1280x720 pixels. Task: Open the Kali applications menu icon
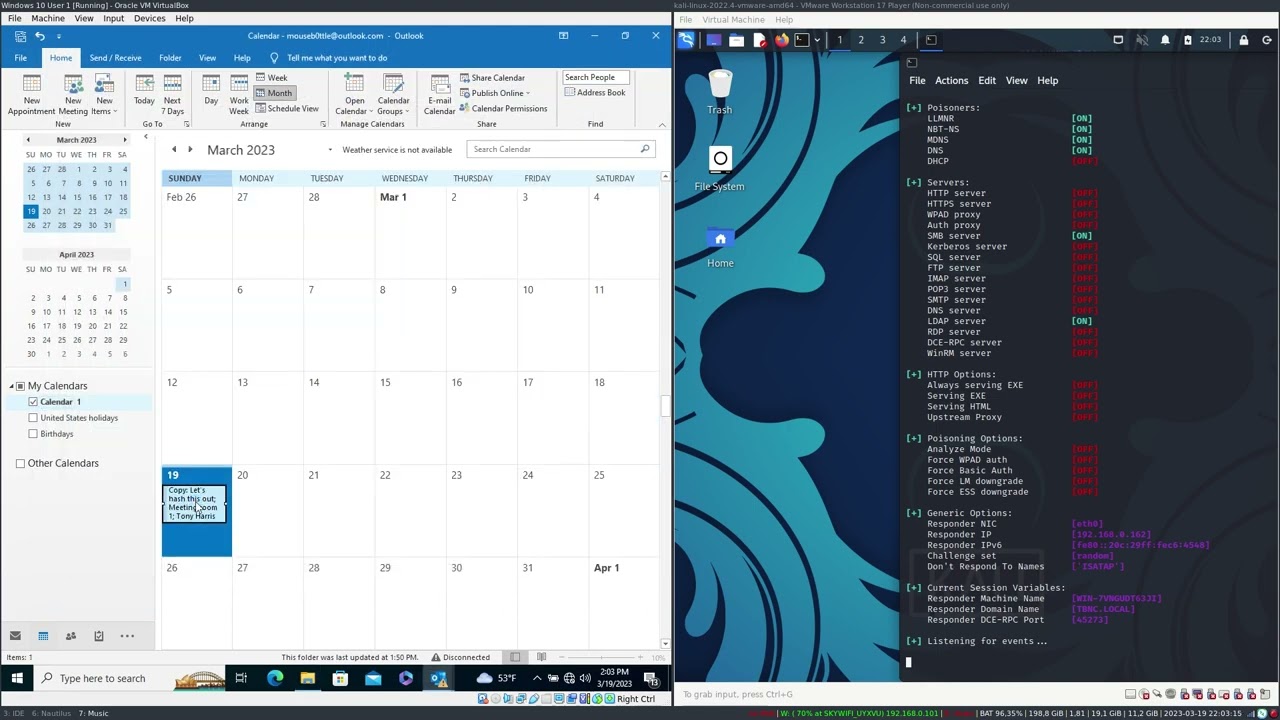click(x=686, y=40)
